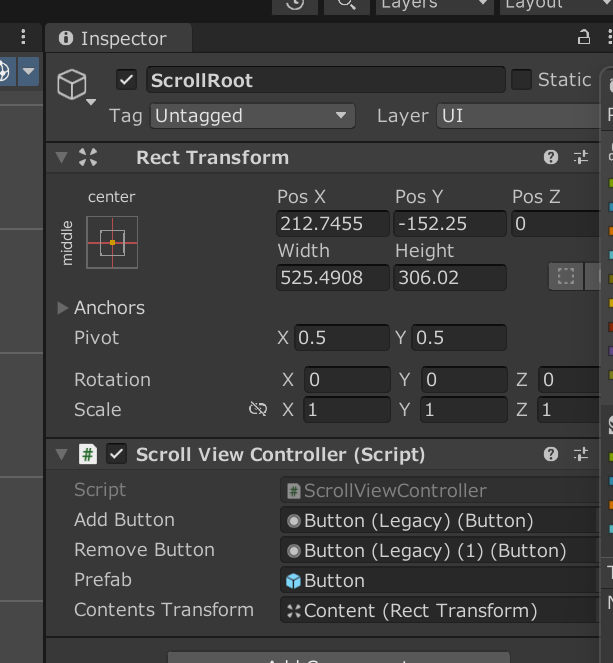Collapse the Scroll View Controller component
This screenshot has width=613, height=663.
[x=62, y=455]
